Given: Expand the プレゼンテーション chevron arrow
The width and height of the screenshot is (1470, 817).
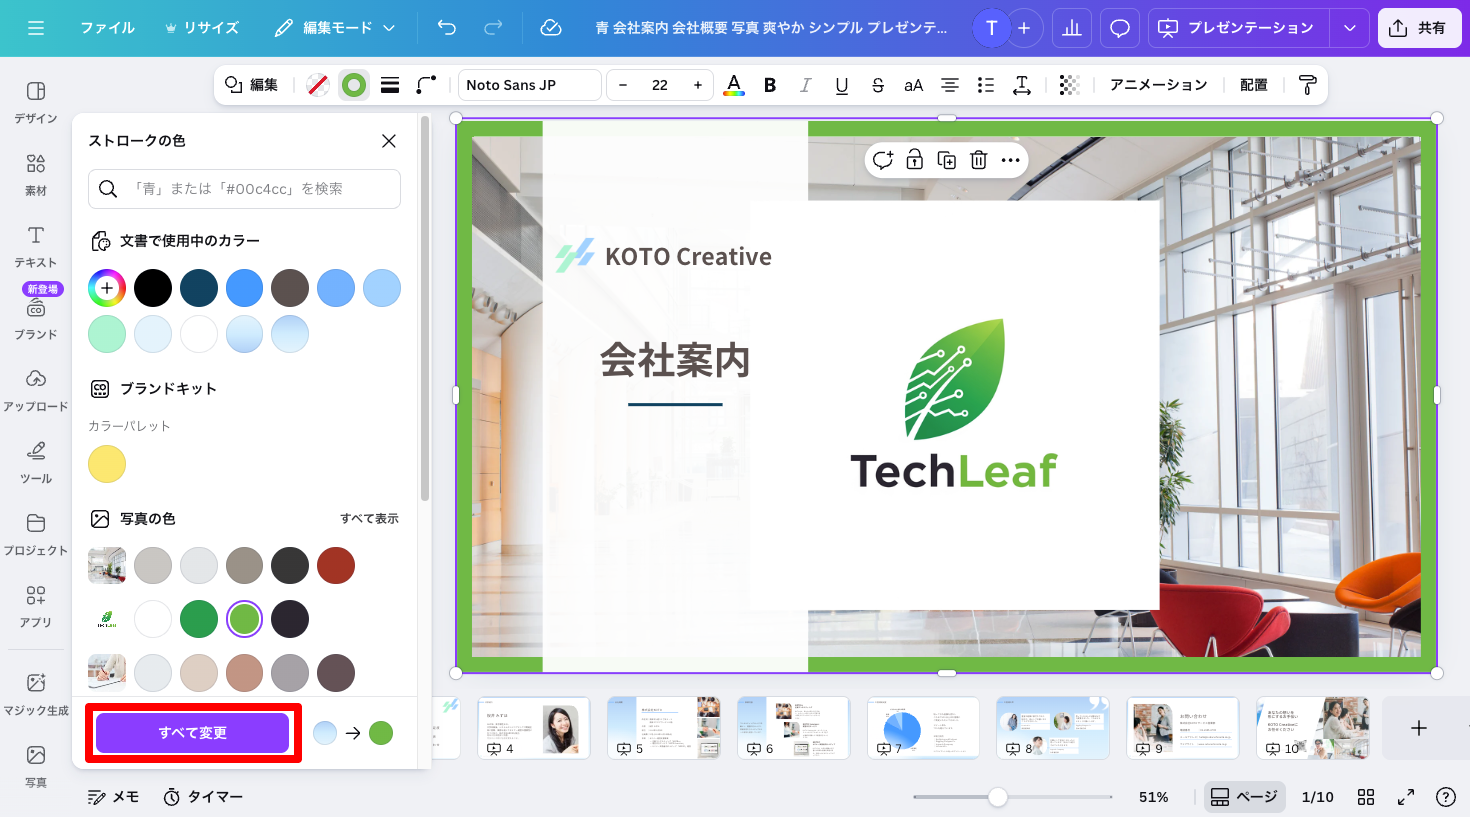Looking at the screenshot, I should coord(1350,28).
